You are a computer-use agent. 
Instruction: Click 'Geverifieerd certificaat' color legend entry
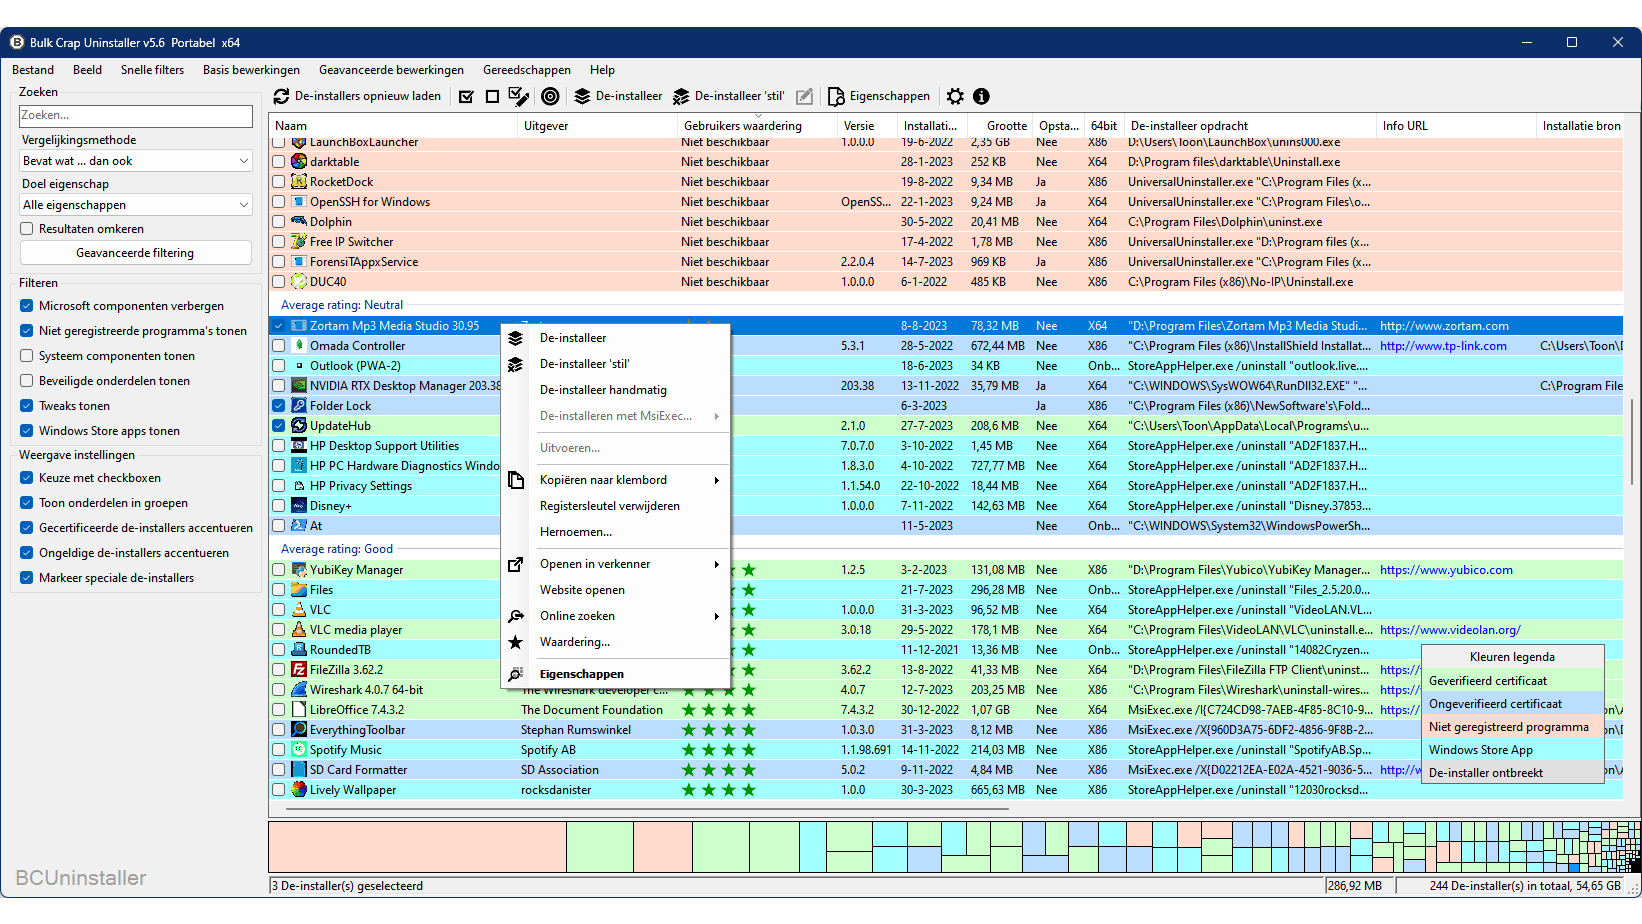coord(1512,681)
